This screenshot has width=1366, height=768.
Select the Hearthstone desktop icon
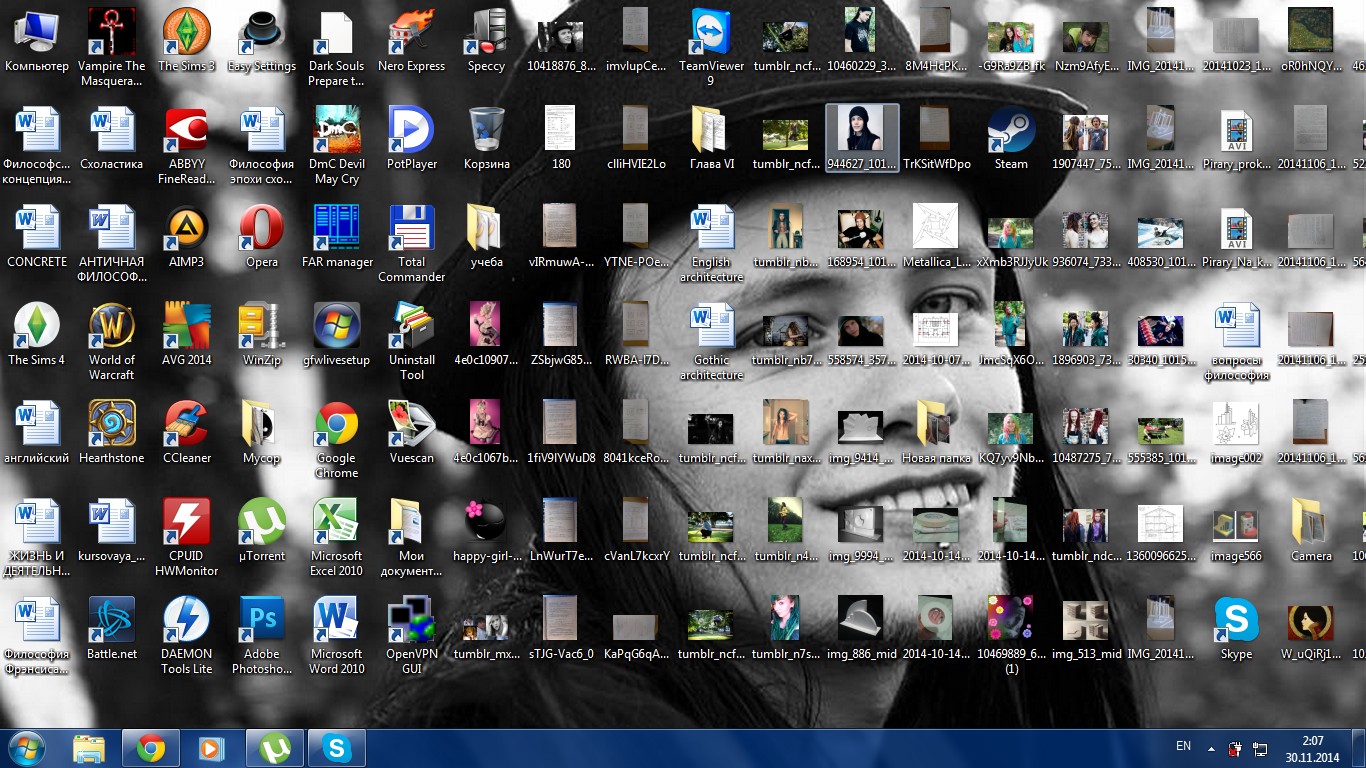[x=112, y=425]
